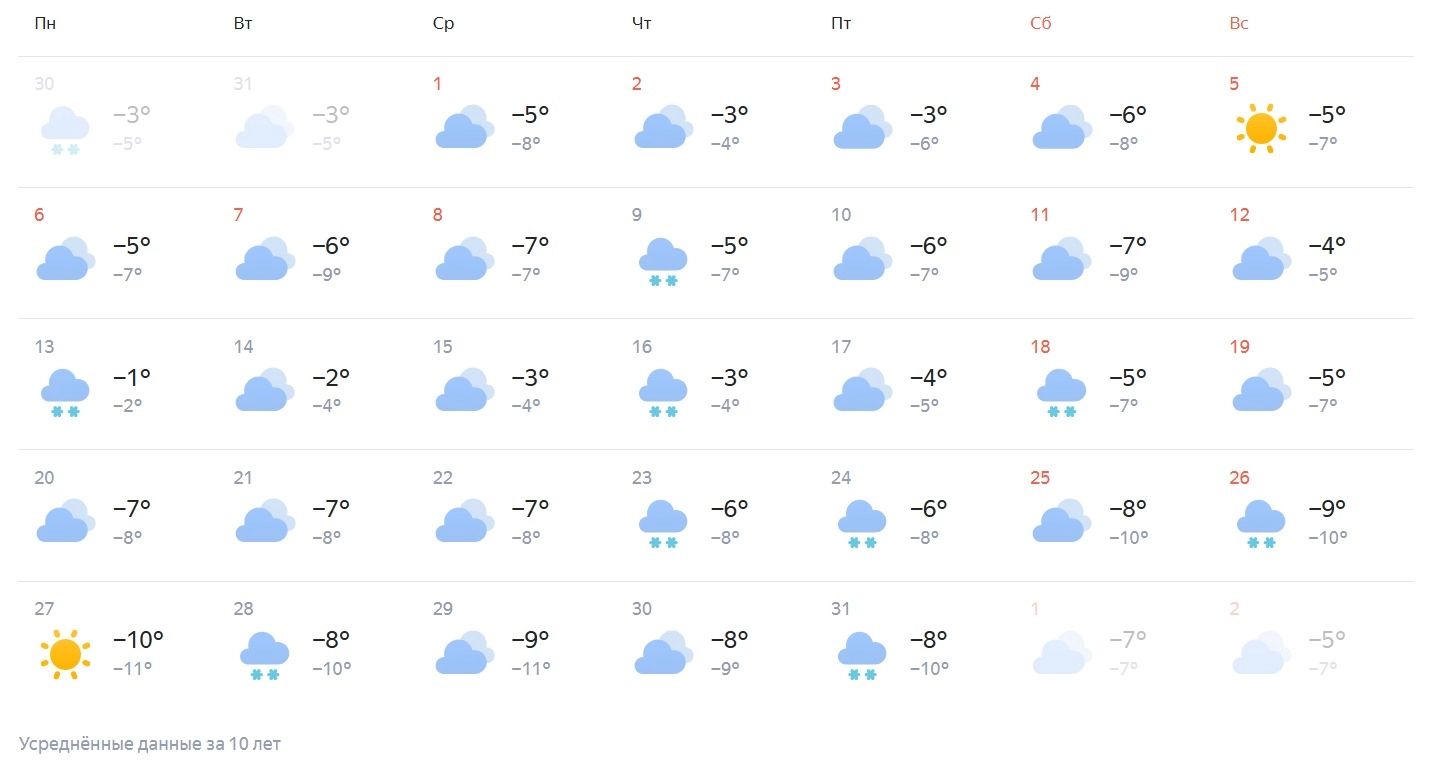Click the −10° temperature on the 27th

tap(138, 639)
